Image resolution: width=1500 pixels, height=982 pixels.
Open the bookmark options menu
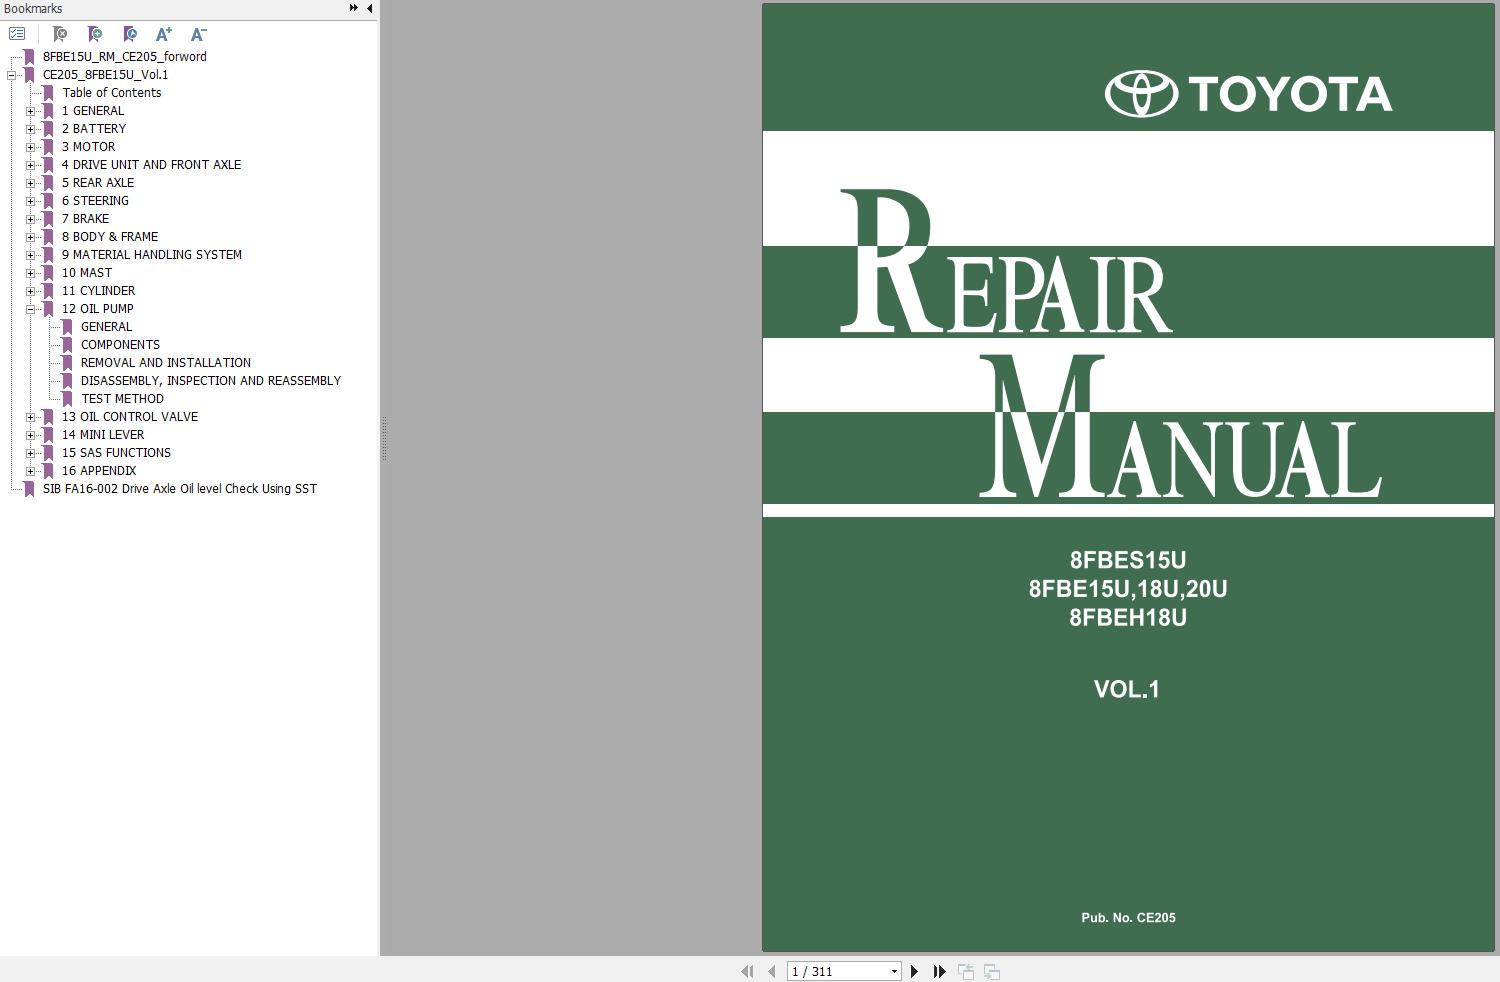[x=16, y=33]
